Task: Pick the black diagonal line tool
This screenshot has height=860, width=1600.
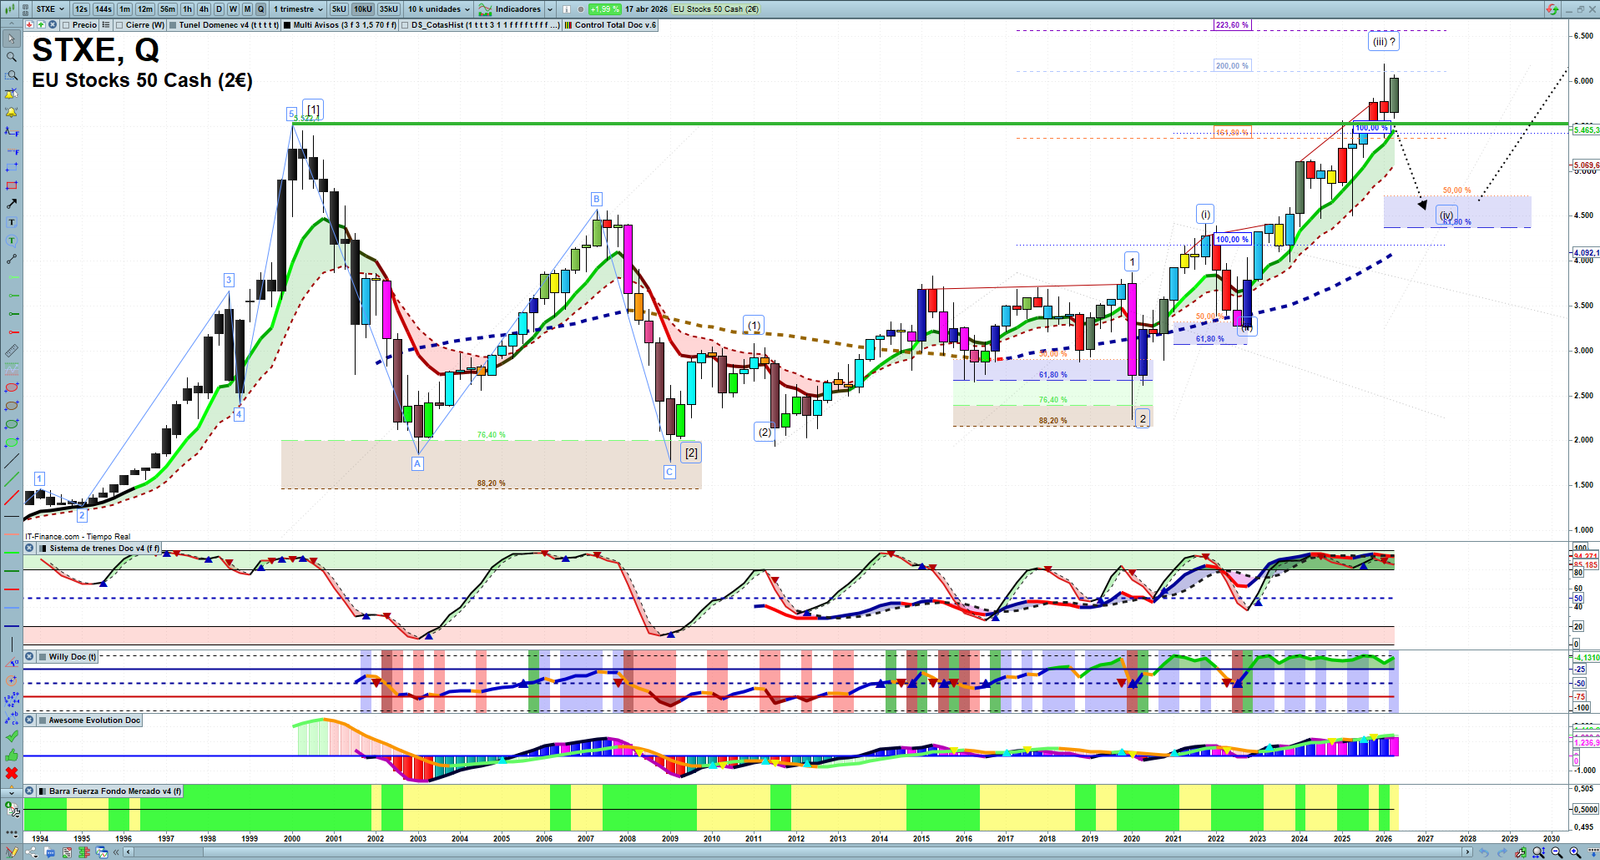Action: (x=12, y=461)
